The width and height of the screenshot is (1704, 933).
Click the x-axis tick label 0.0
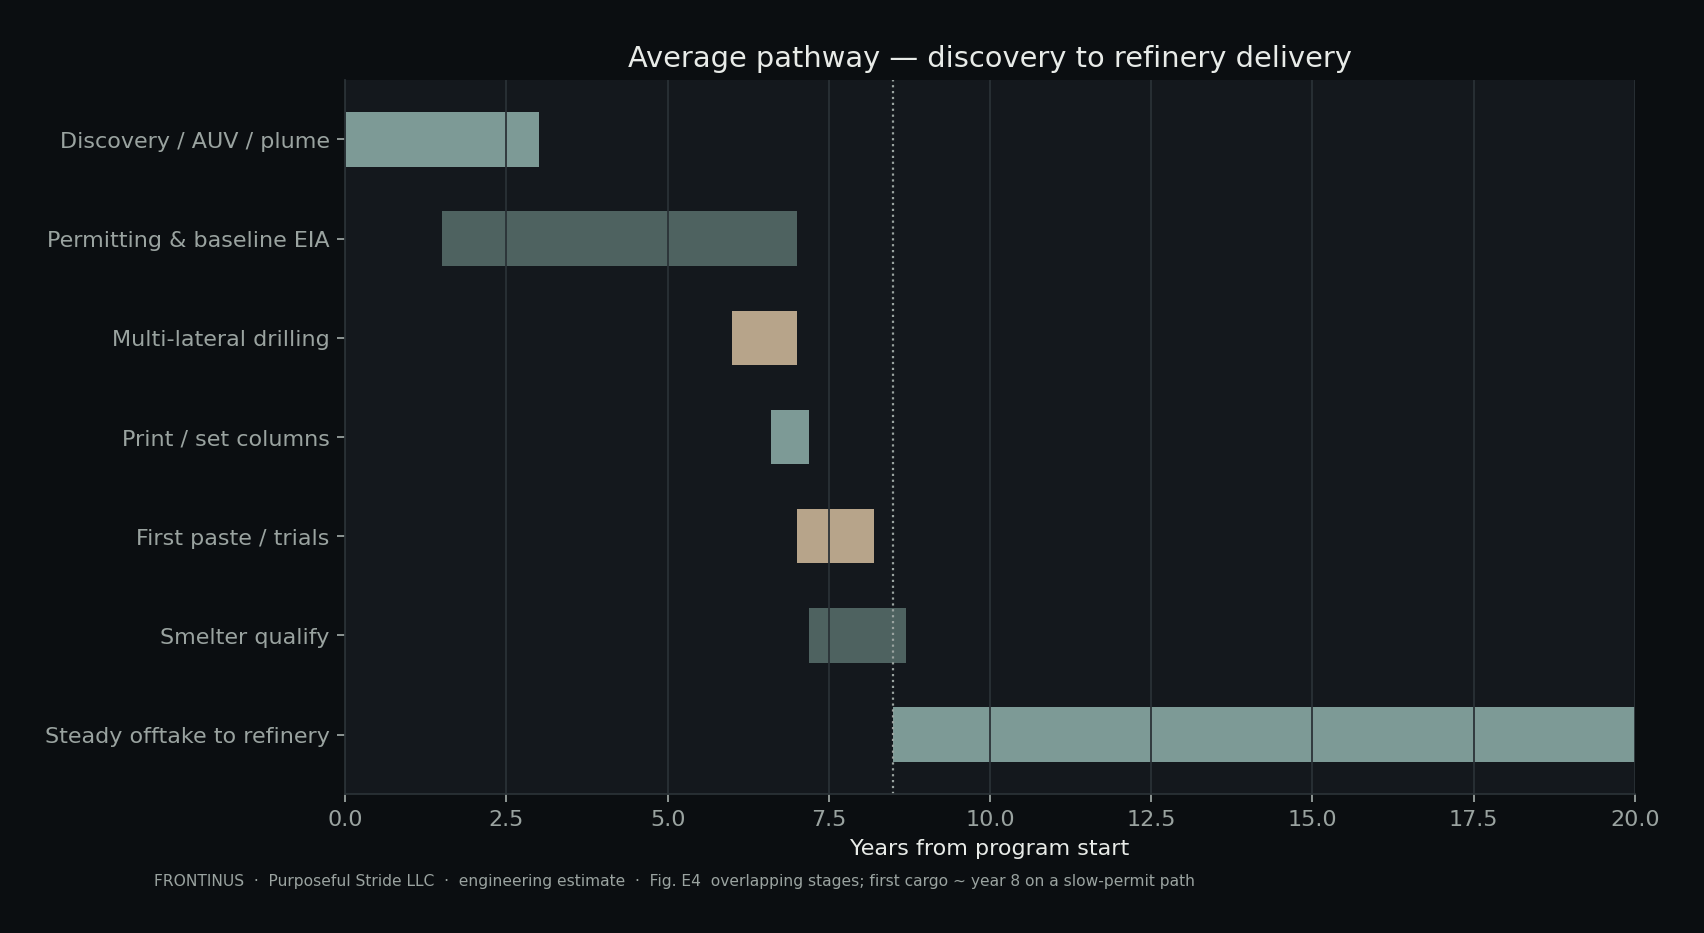tap(345, 819)
